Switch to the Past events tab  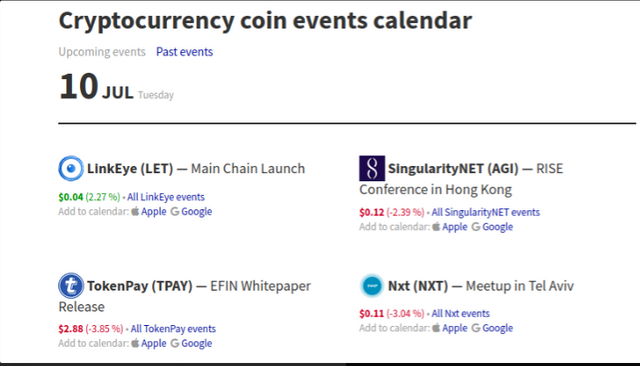click(x=184, y=52)
